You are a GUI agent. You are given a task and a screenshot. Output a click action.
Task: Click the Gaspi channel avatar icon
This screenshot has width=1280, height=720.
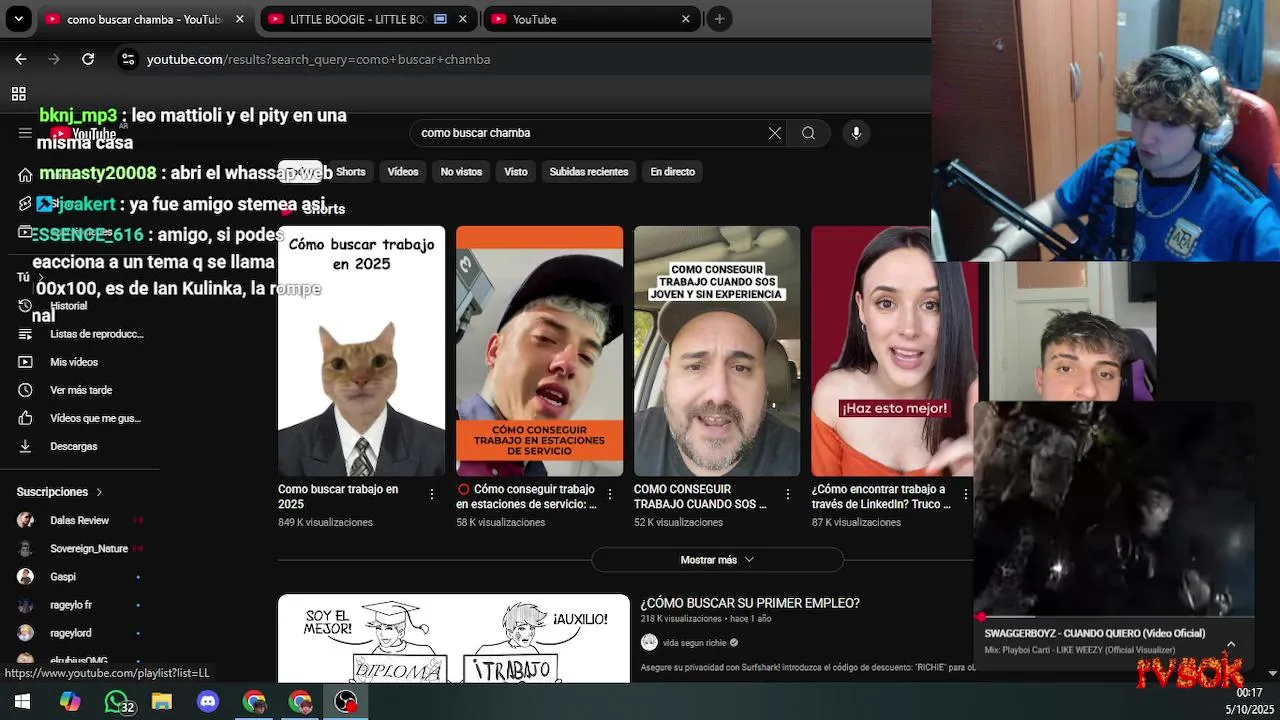click(26, 577)
